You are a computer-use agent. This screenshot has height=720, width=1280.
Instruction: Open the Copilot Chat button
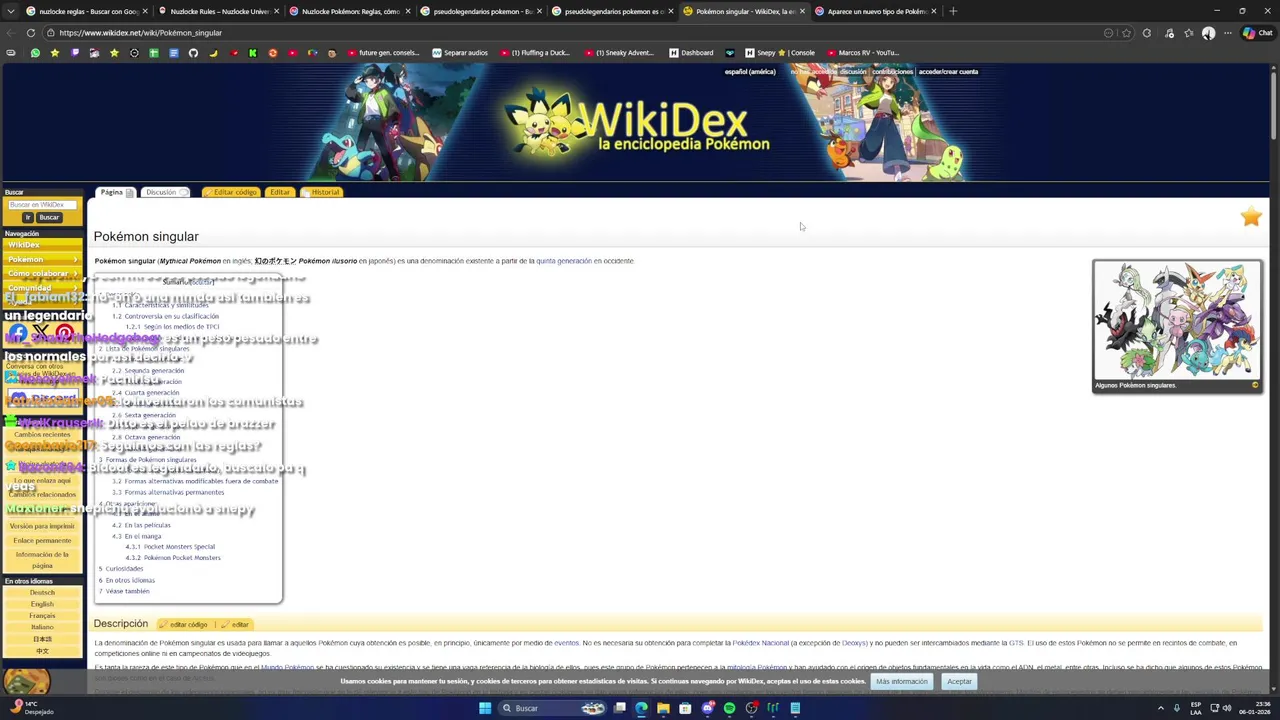coord(1257,33)
